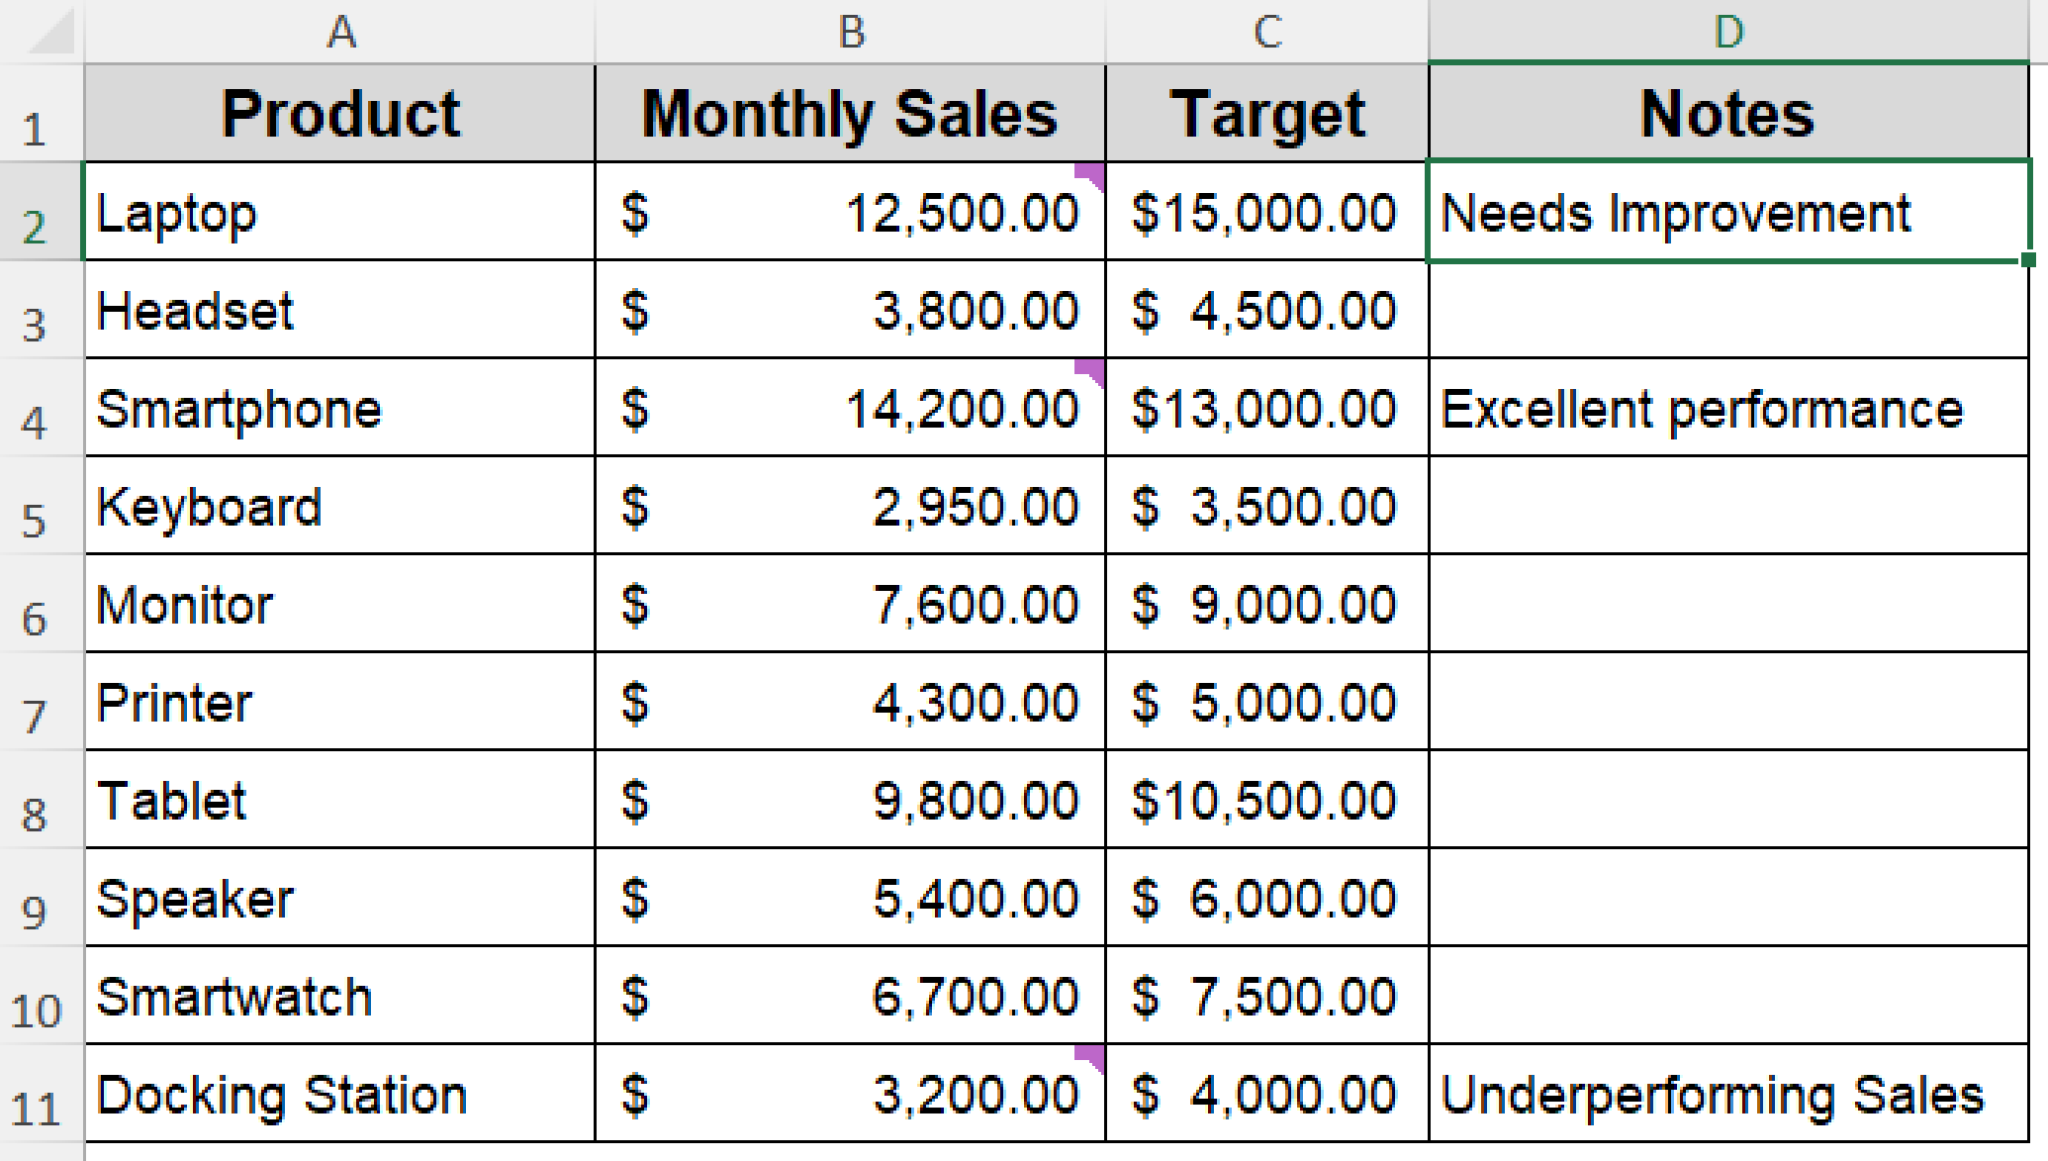Click the Underperforming Sales note cell
2048x1161 pixels.
coord(1728,1094)
